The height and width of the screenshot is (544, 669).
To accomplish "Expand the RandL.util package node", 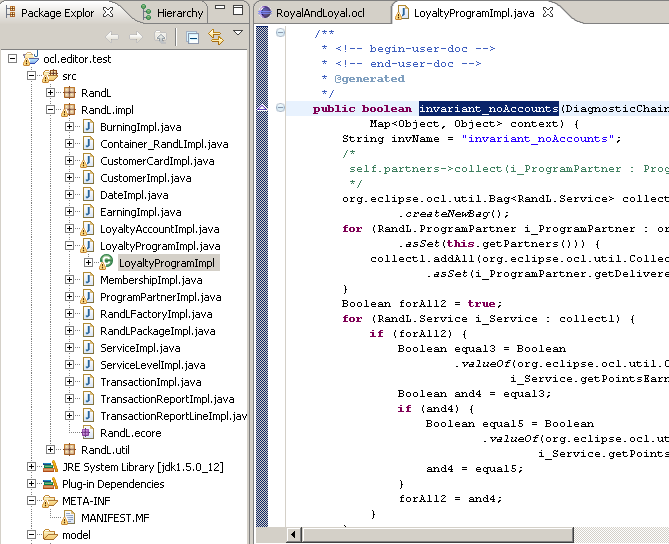I will [50, 449].
